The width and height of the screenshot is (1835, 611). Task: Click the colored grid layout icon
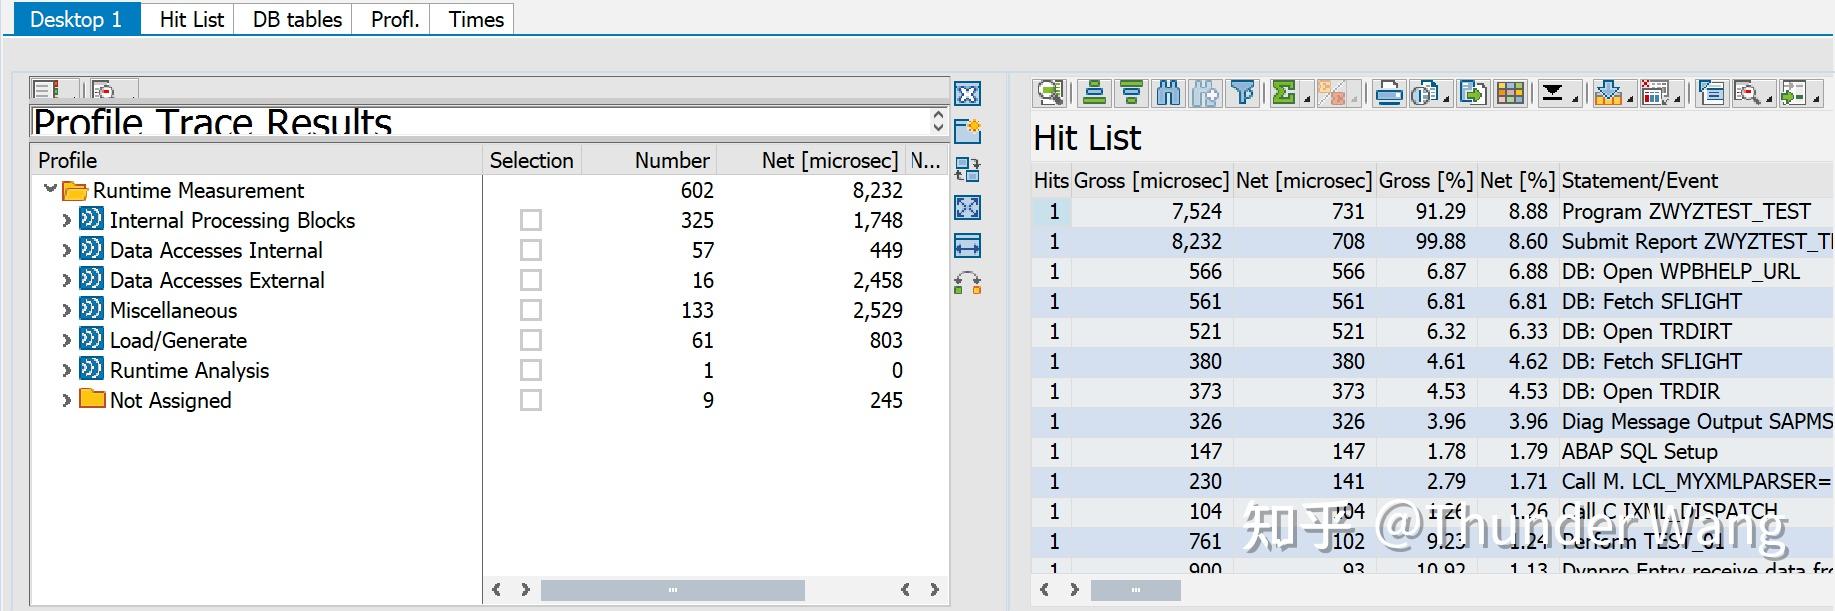click(x=1510, y=94)
